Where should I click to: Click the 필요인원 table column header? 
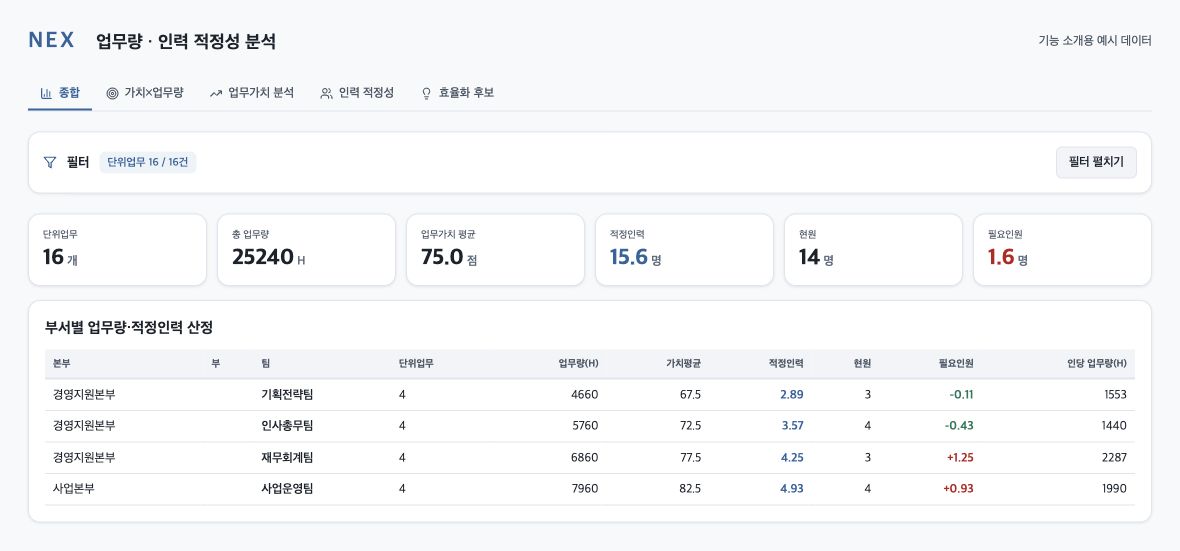[956, 363]
